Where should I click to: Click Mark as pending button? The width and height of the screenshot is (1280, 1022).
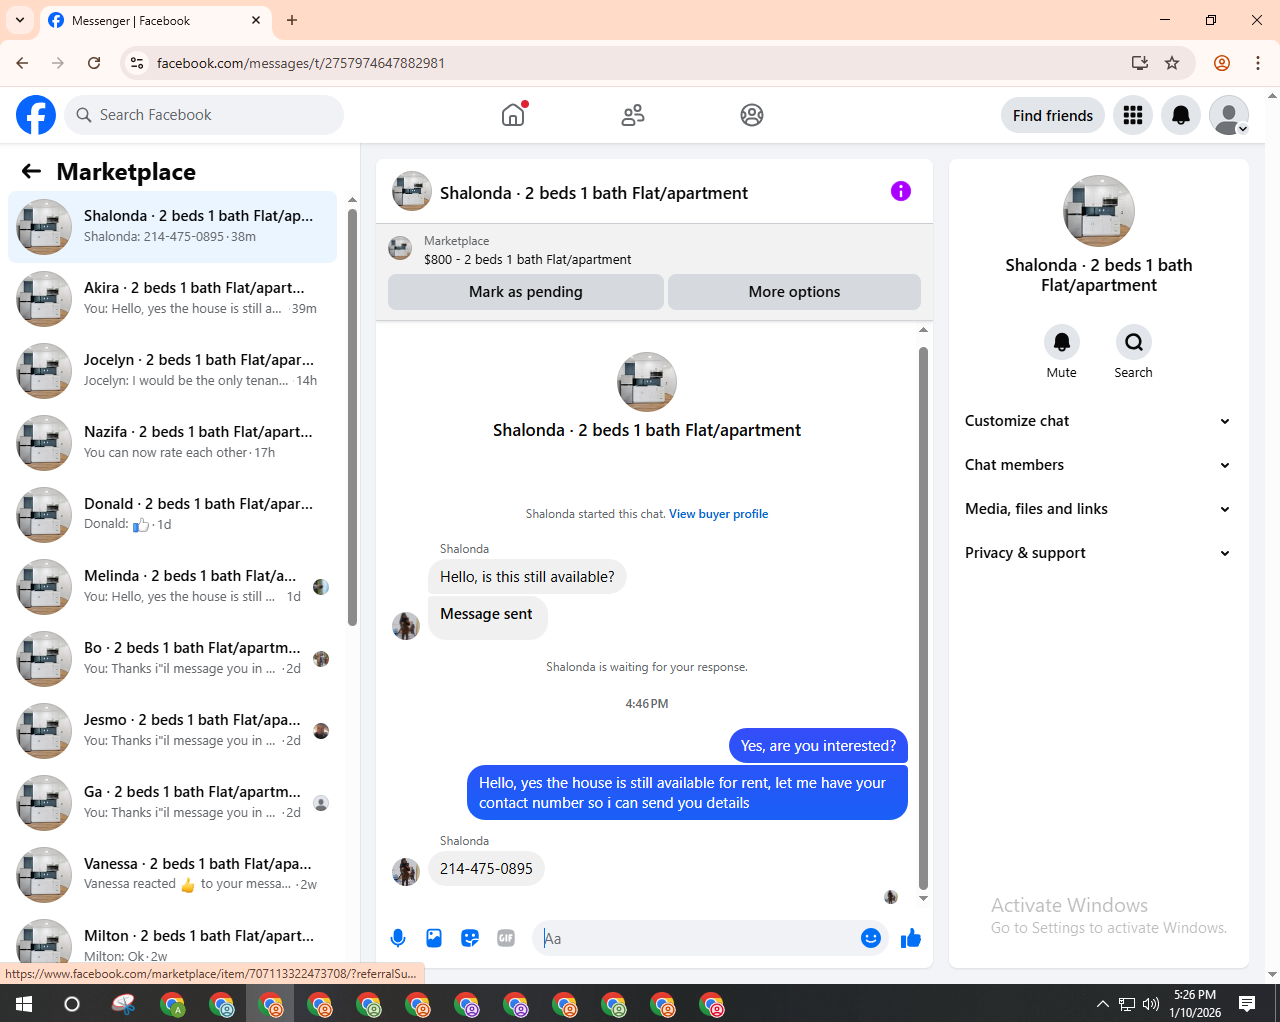coord(526,292)
